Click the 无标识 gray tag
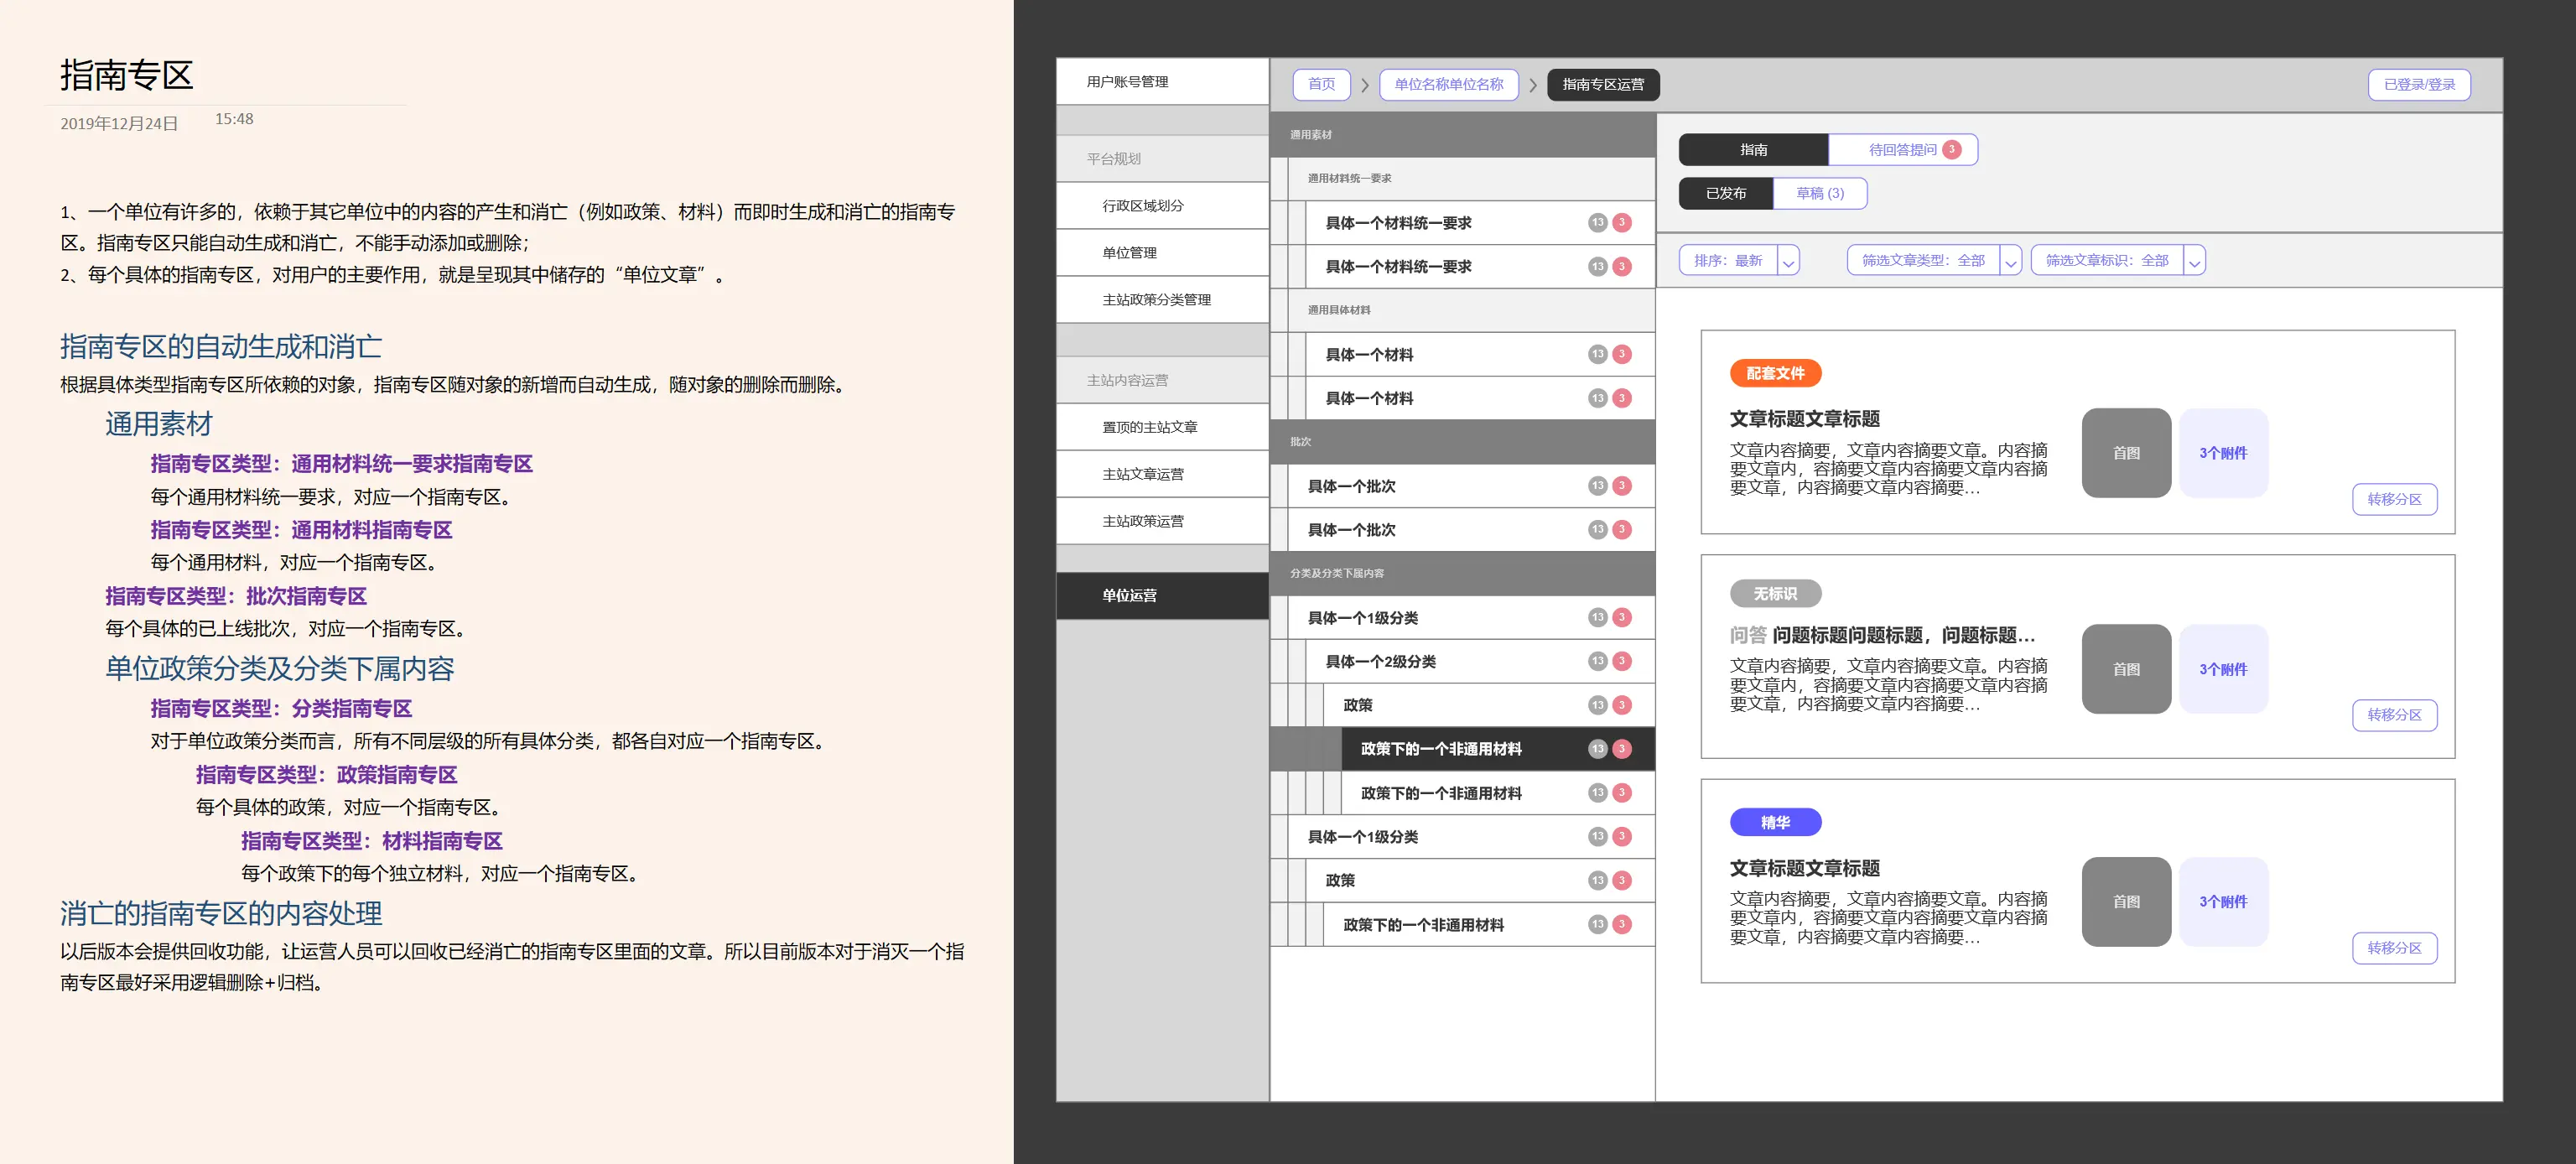2576x1164 pixels. (1775, 594)
